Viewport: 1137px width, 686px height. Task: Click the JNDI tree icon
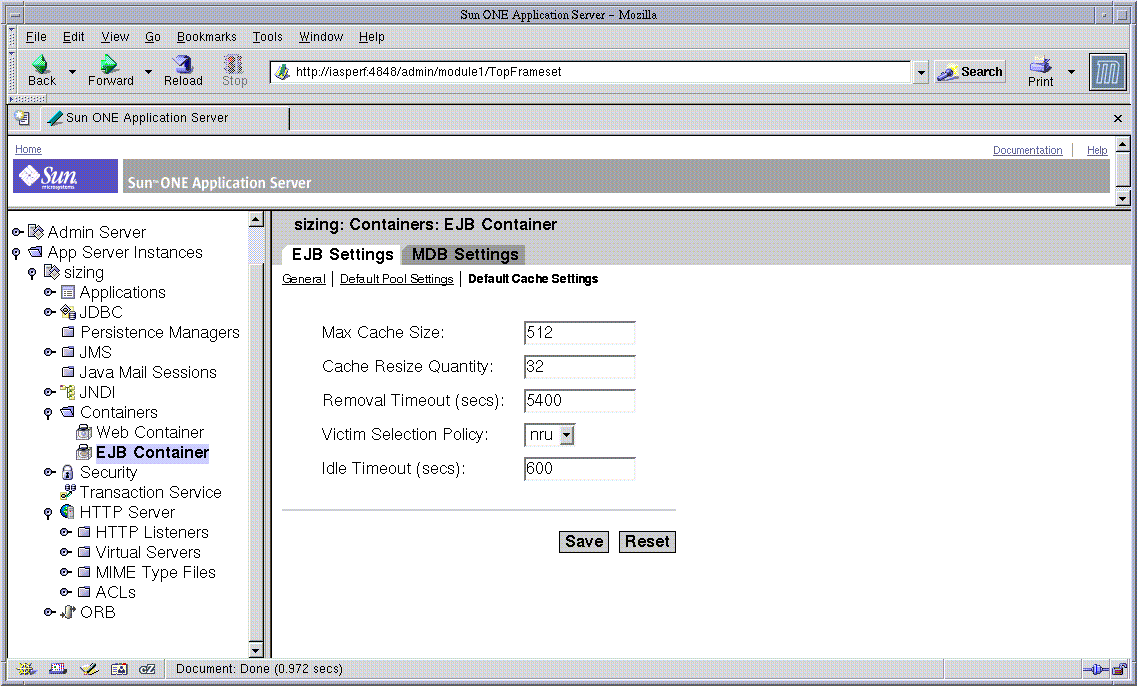pos(67,392)
